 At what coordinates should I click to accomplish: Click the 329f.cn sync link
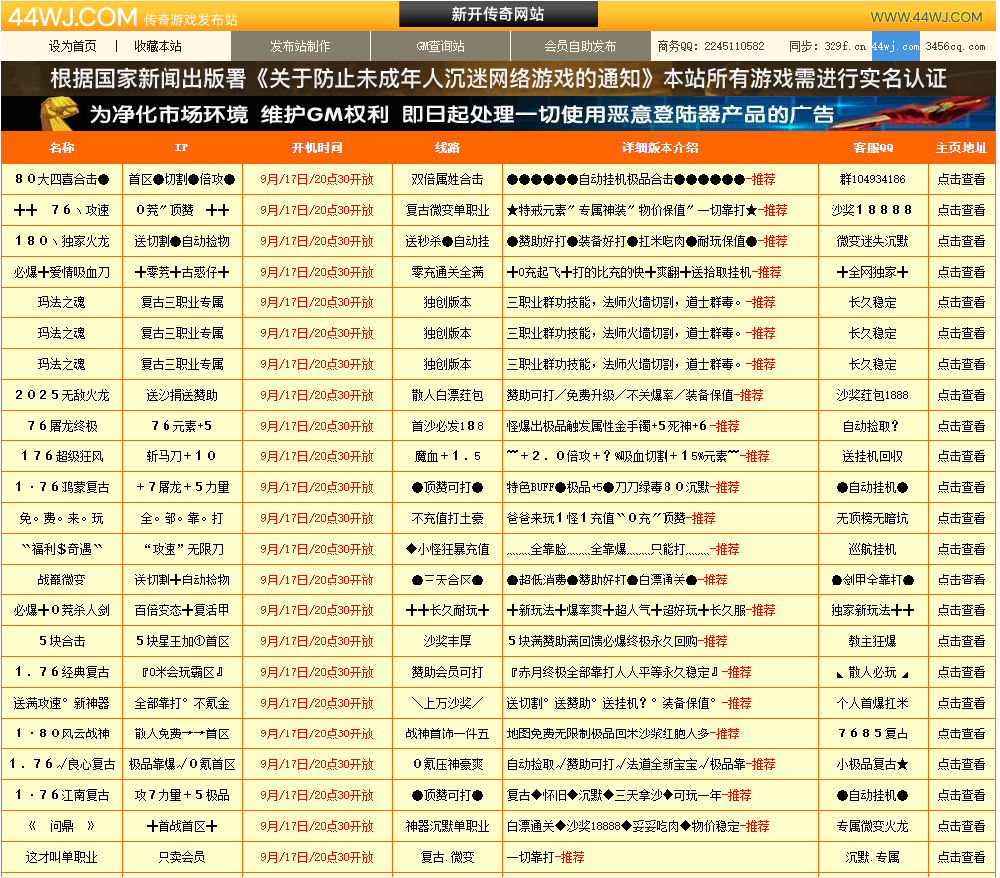tap(845, 46)
